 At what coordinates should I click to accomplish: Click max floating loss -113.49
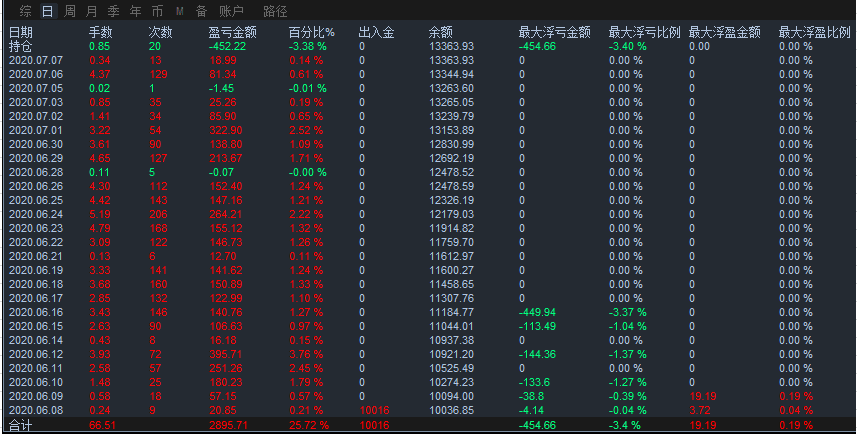537,326
